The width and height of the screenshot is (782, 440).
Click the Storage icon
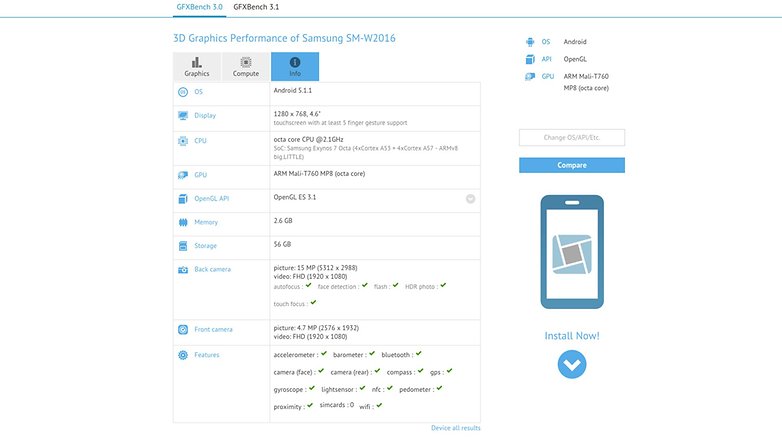[183, 246]
